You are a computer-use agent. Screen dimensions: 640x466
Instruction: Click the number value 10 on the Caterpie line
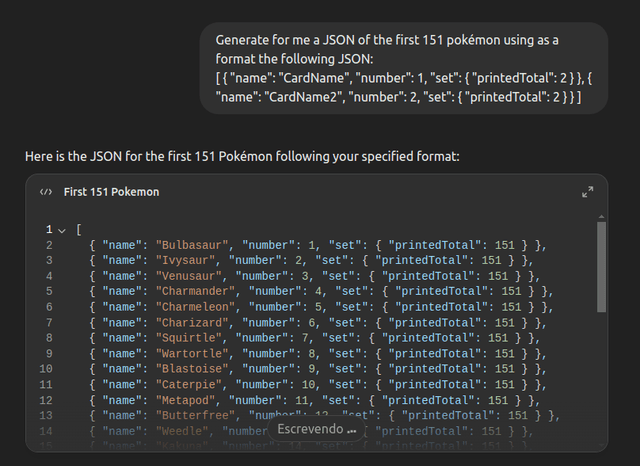coord(308,384)
